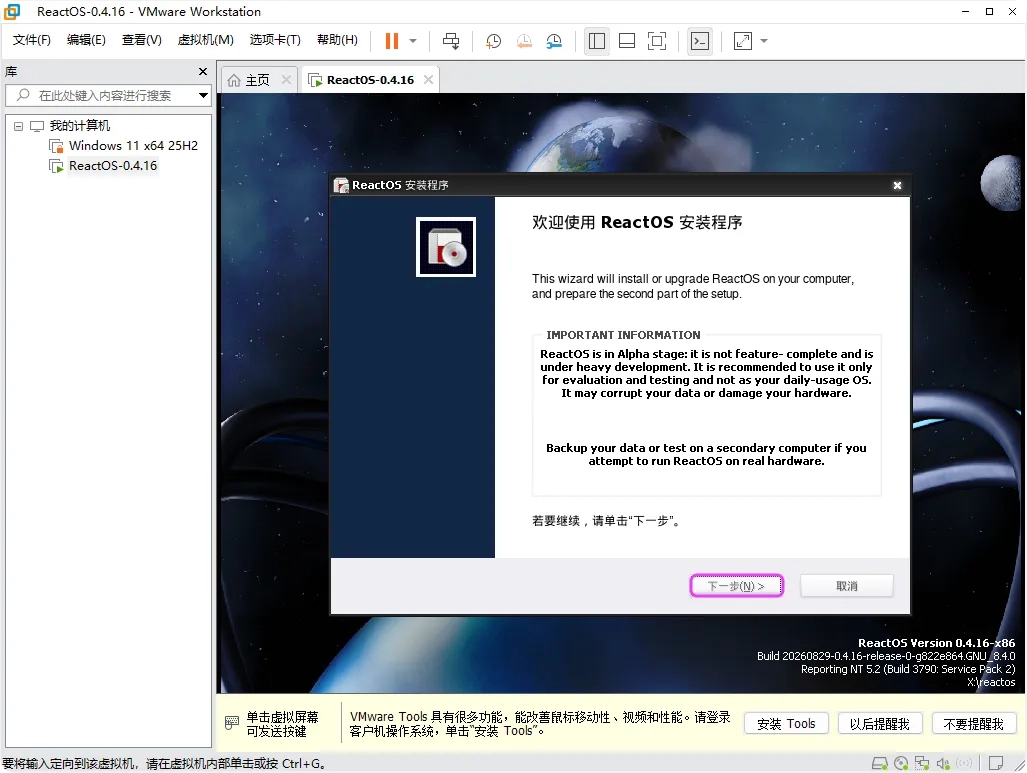
Task: Close the ReactOS-0.4.16 tab
Action: pos(428,79)
